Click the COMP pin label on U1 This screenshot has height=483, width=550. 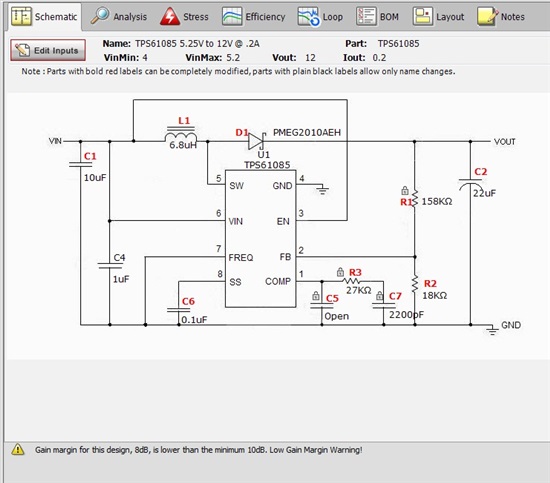[278, 281]
